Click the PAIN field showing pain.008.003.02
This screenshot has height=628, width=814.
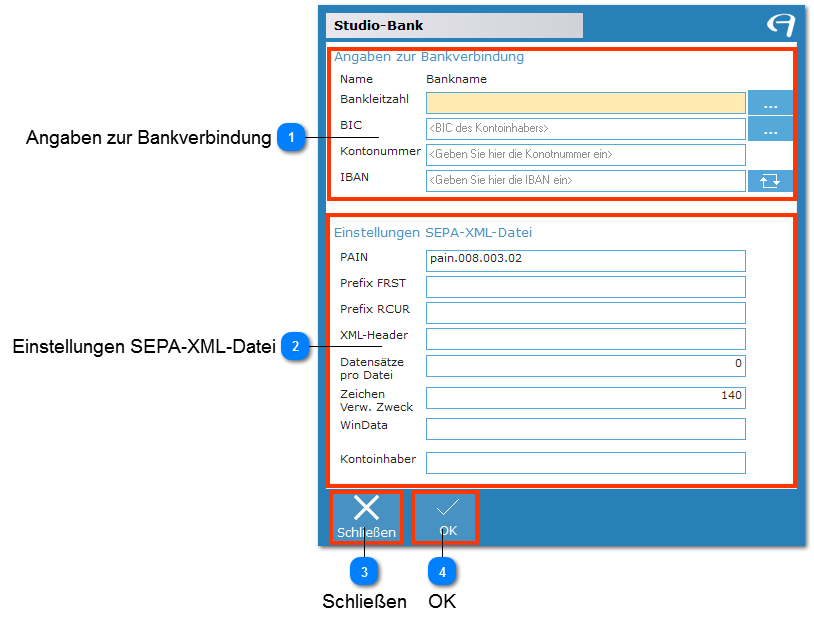tap(586, 261)
